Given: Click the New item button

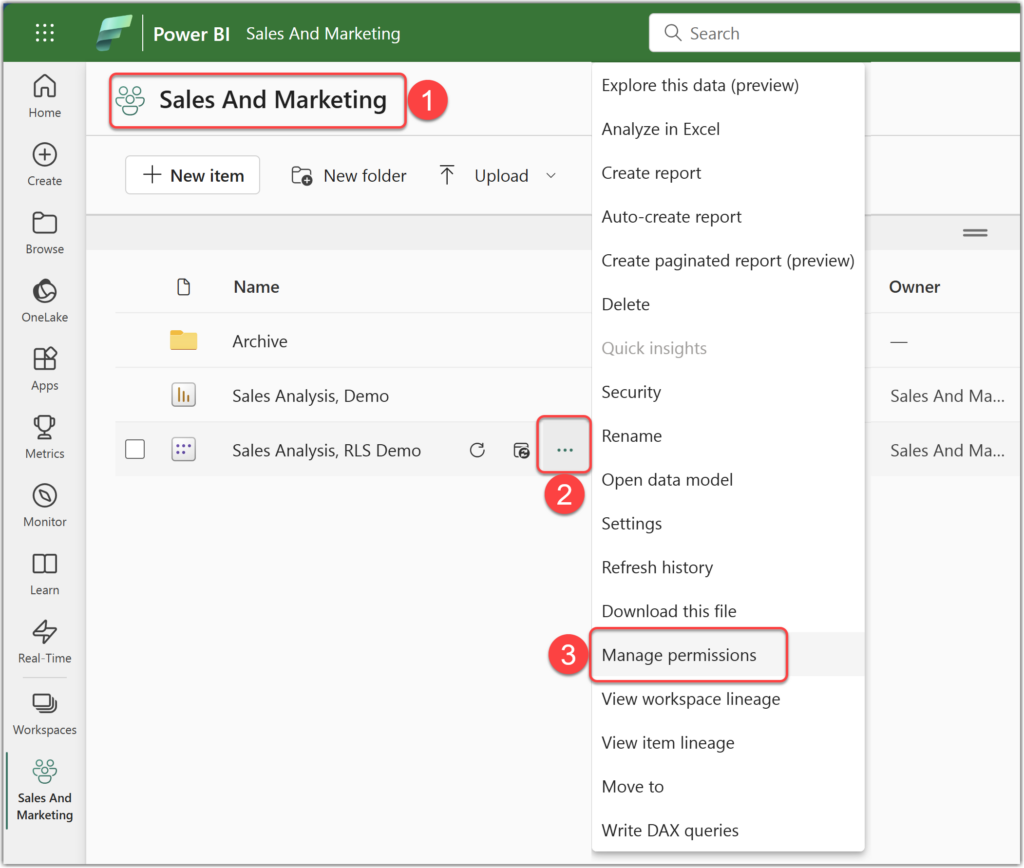Looking at the screenshot, I should (193, 175).
